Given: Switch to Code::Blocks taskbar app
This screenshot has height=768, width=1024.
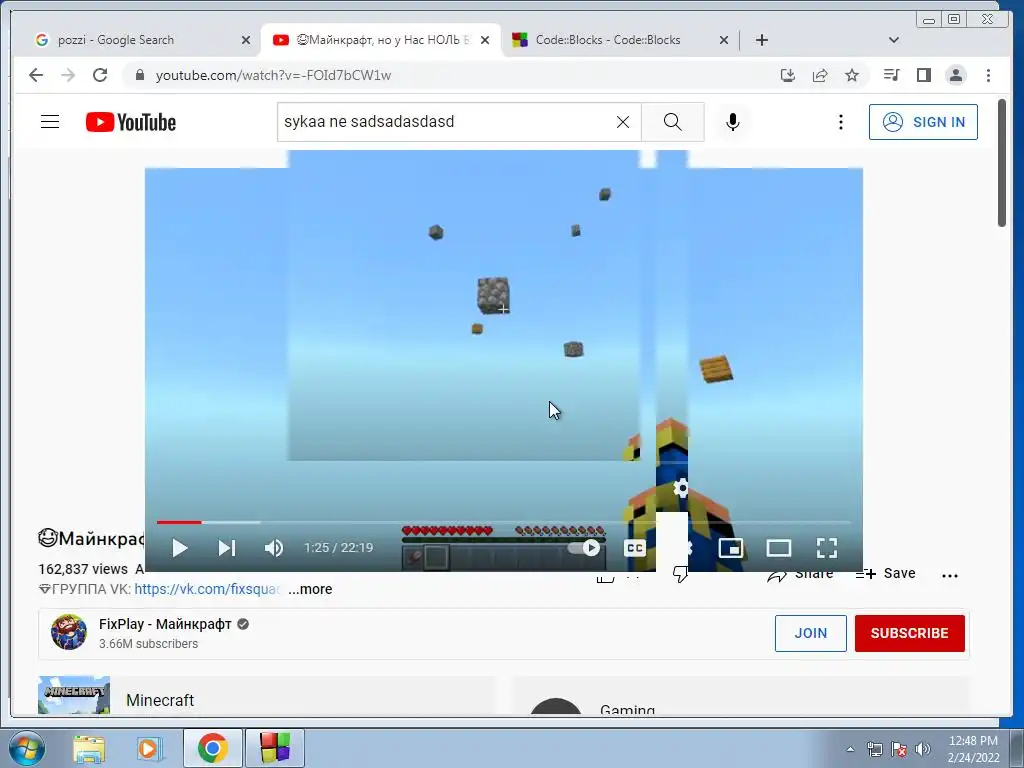Looking at the screenshot, I should point(275,748).
